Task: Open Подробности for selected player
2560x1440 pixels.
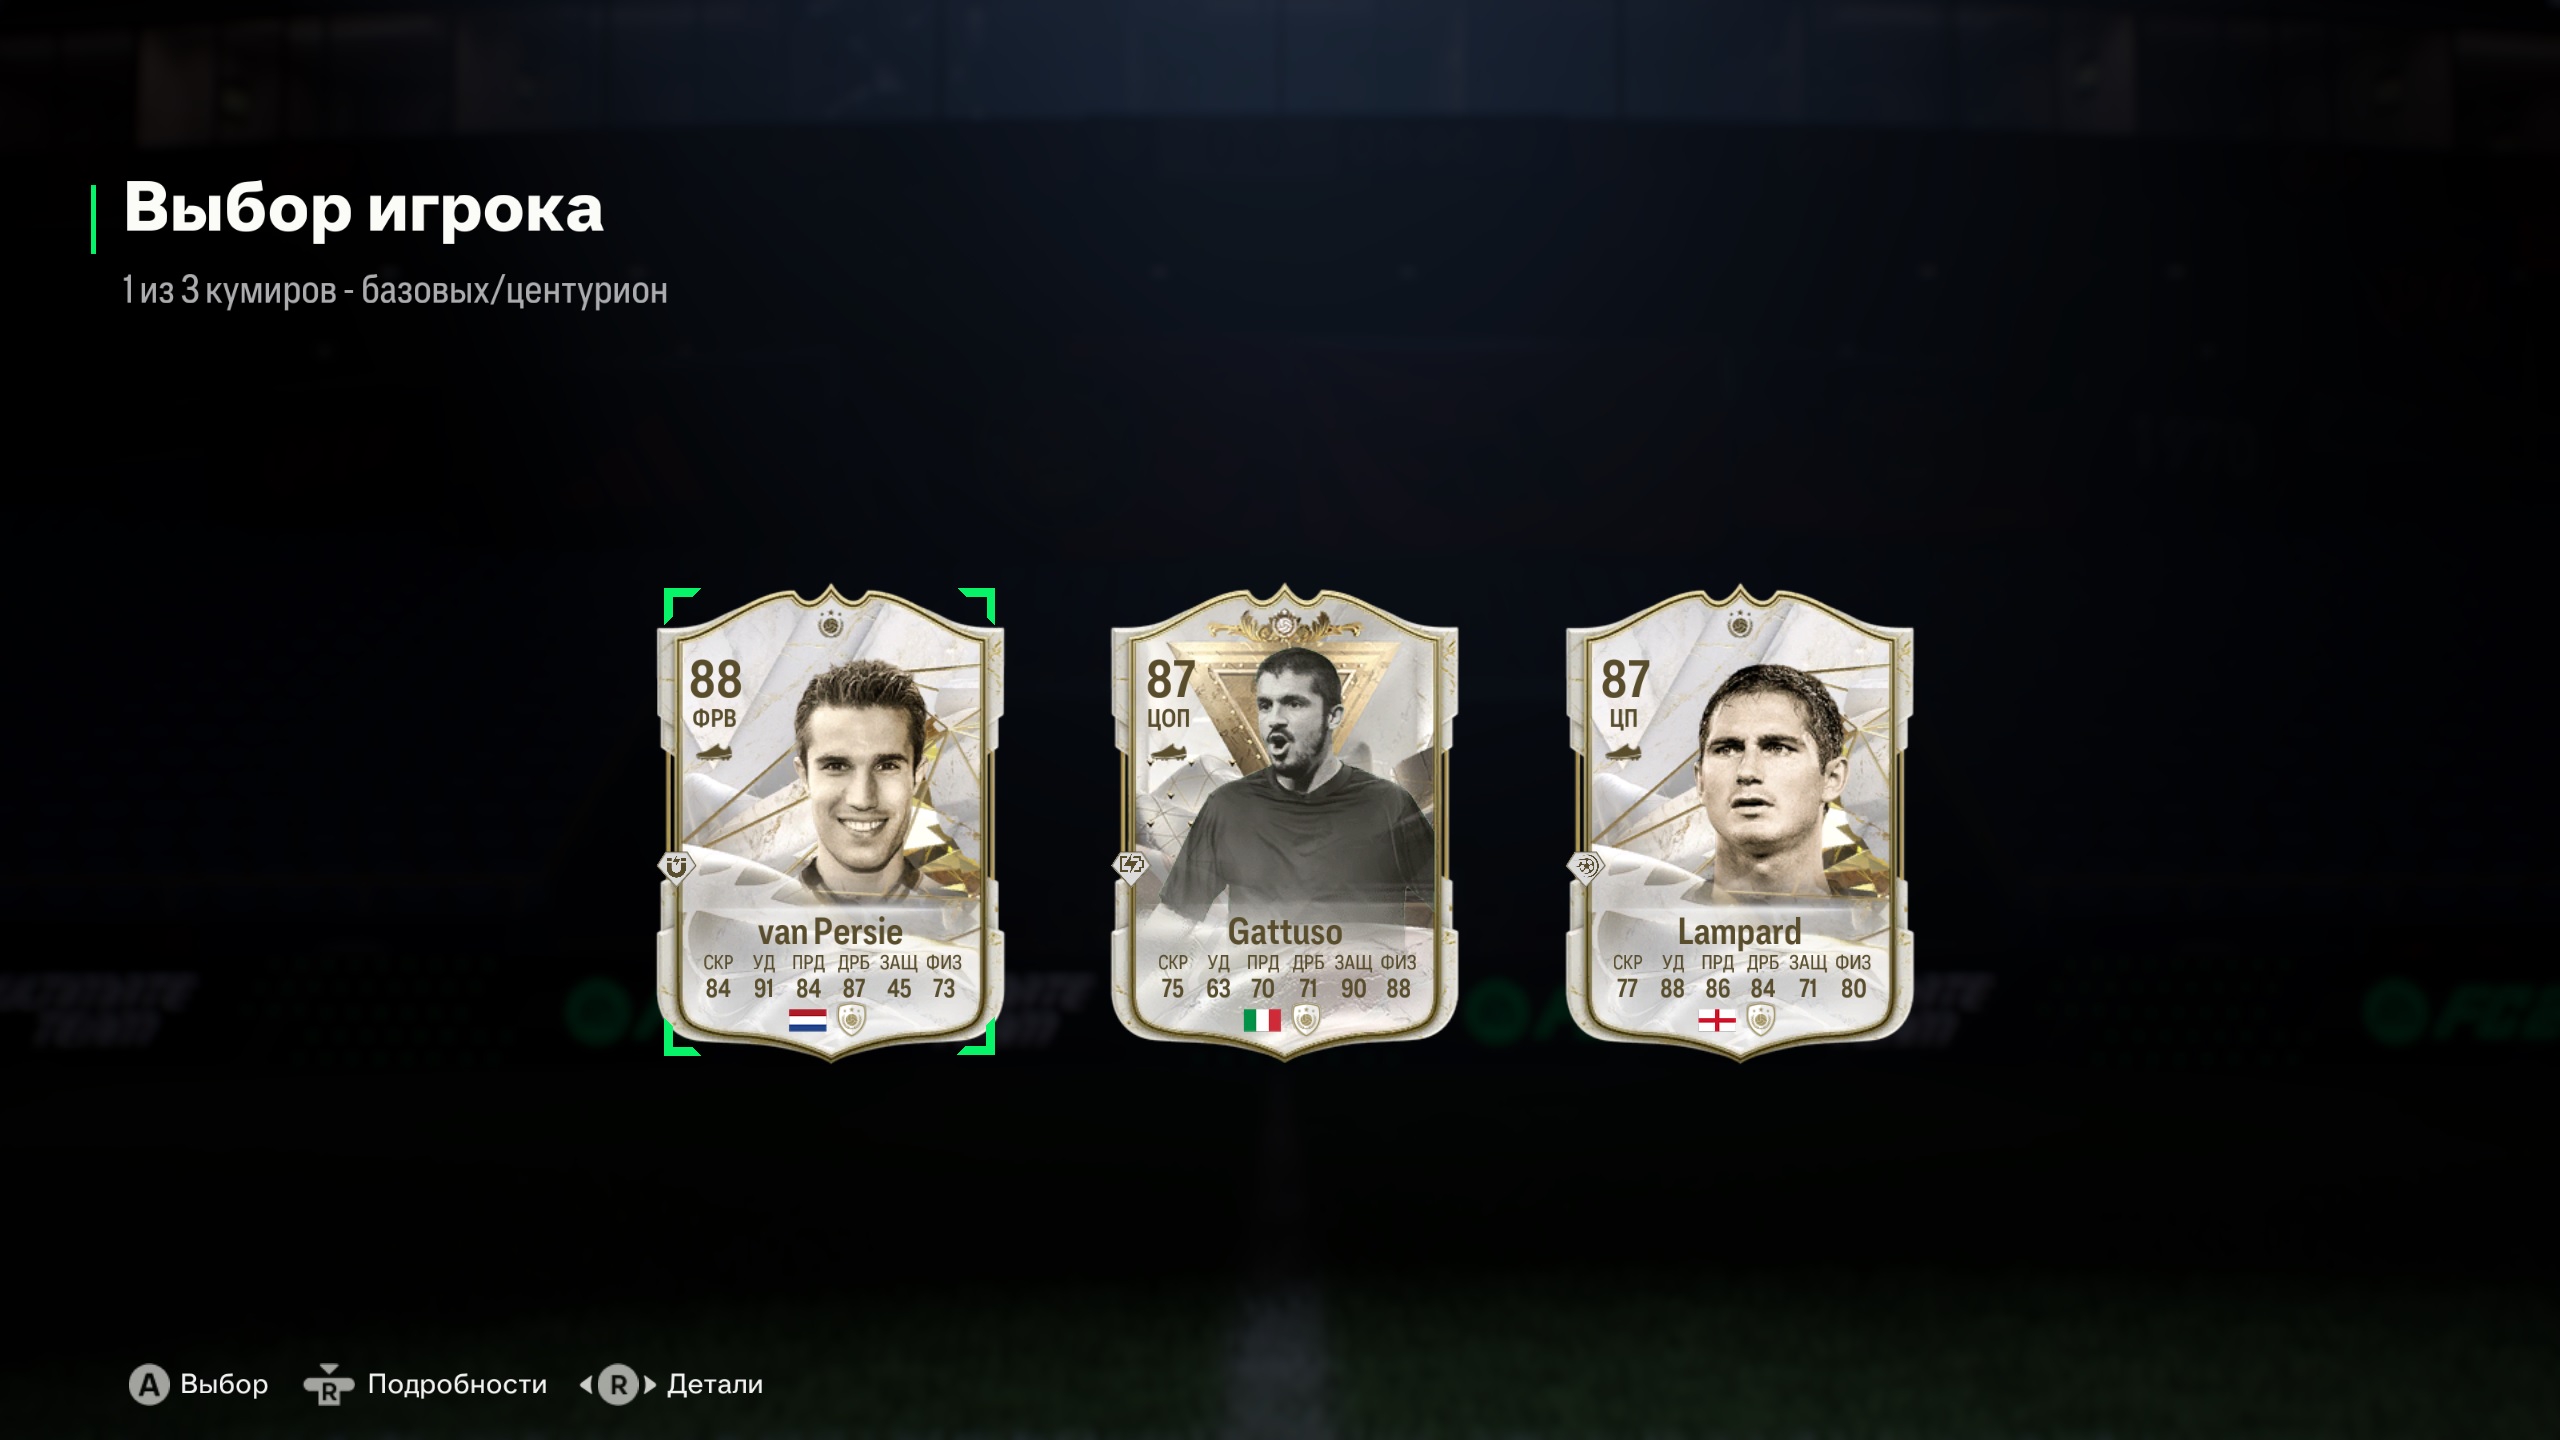Action: click(x=457, y=1385)
